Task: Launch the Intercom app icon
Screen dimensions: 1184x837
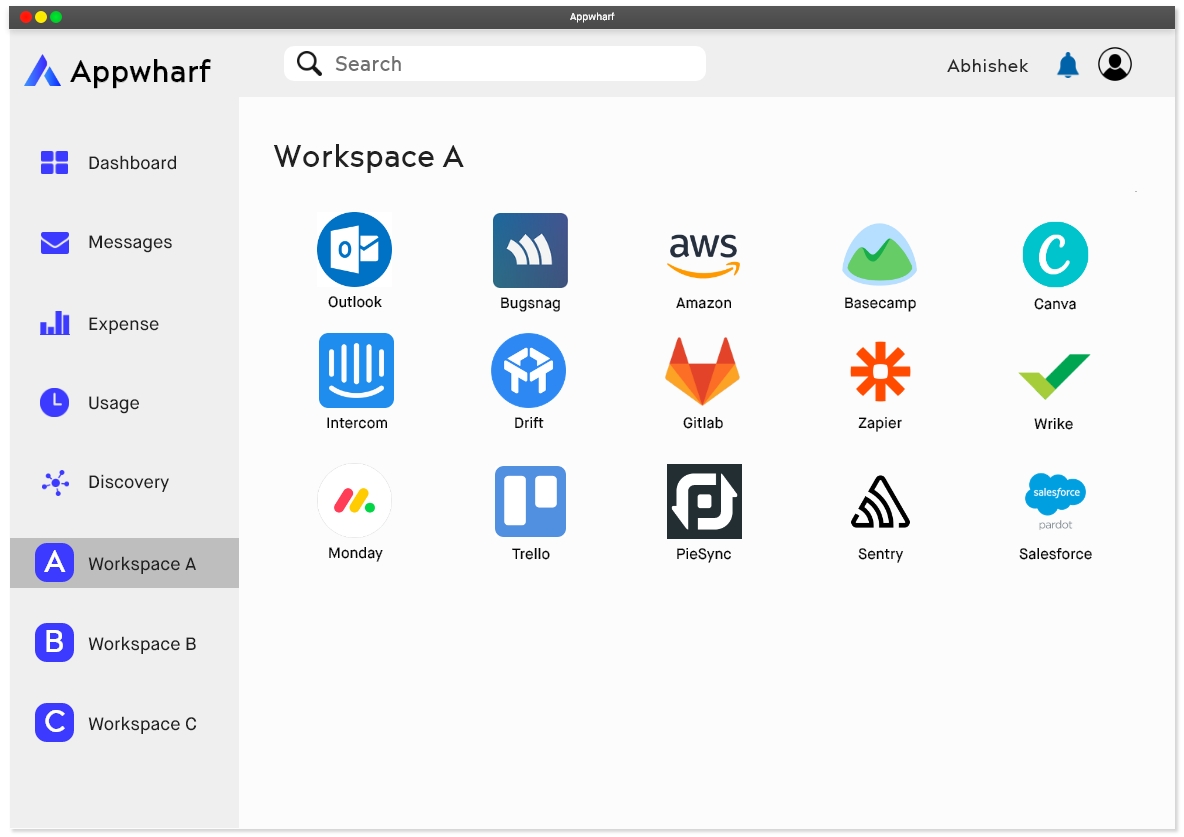Action: [356, 370]
